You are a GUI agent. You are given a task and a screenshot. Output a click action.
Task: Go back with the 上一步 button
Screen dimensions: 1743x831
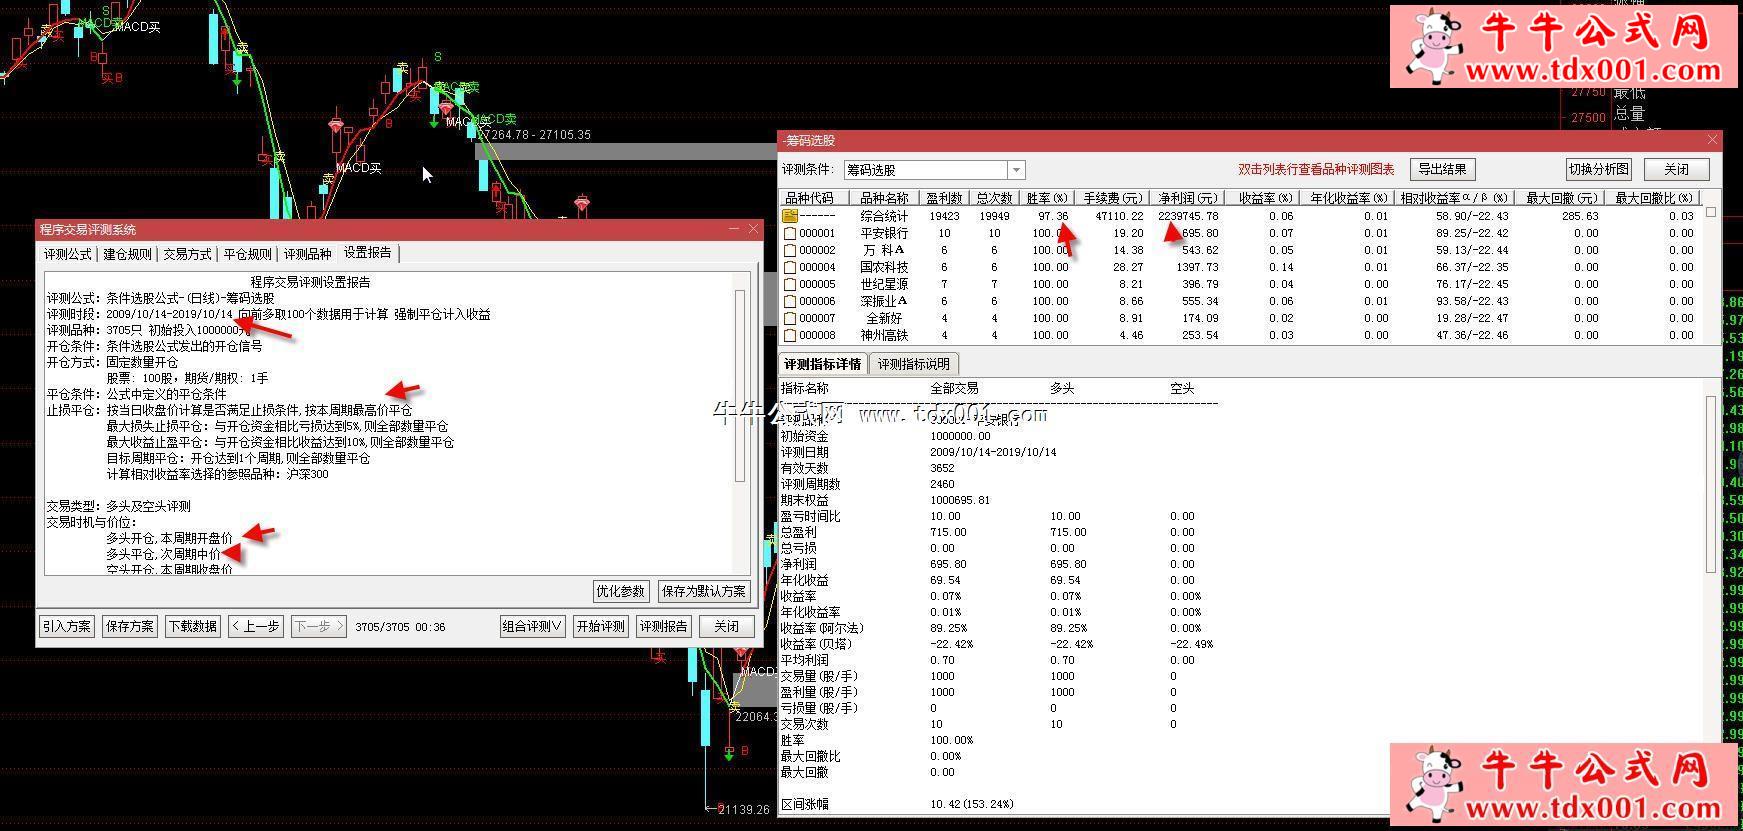coord(256,626)
